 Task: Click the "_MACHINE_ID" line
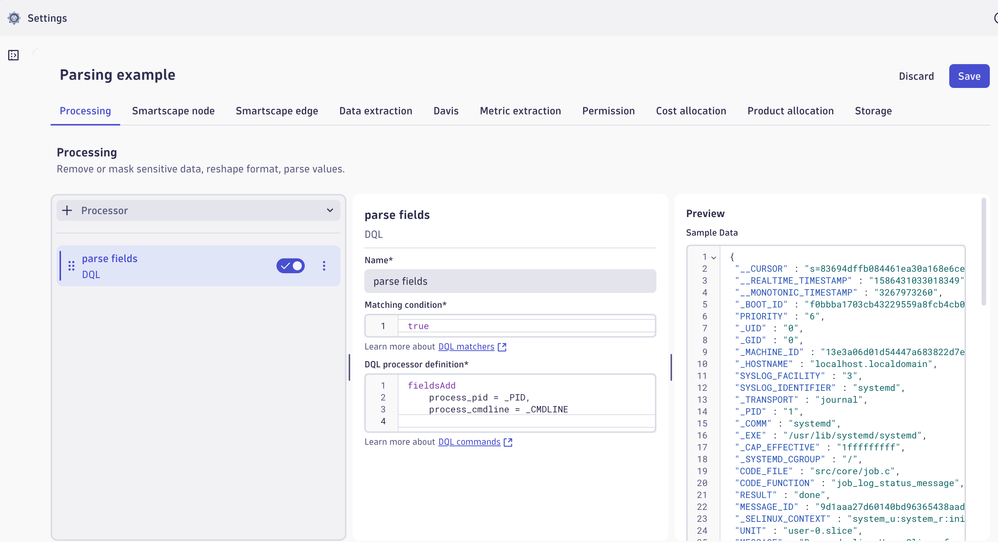click(850, 352)
